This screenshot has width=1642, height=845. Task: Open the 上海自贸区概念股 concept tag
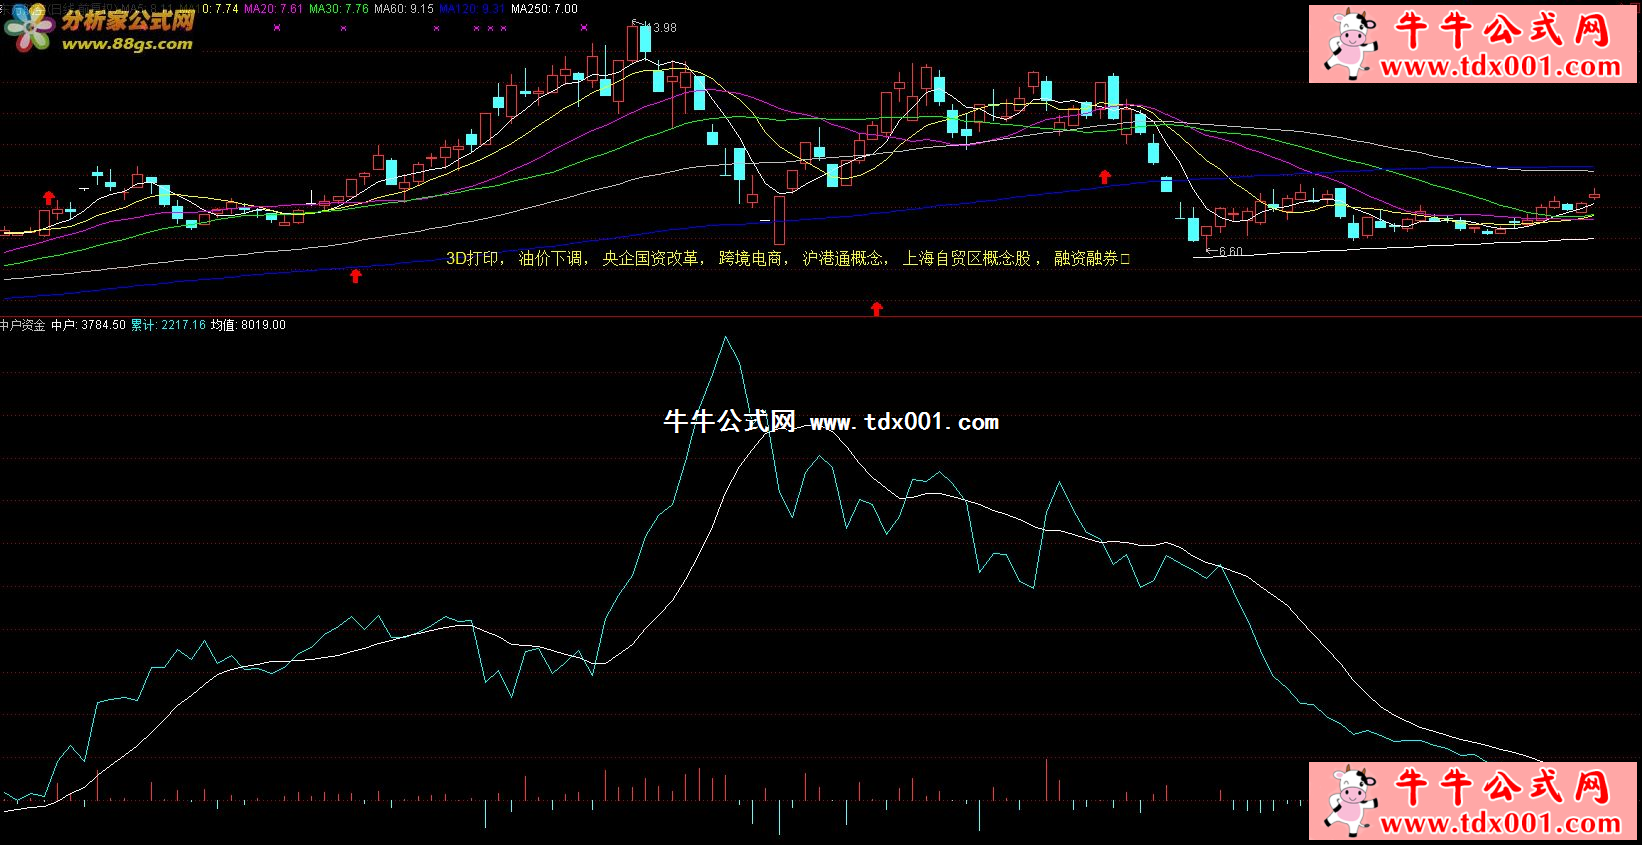[966, 259]
